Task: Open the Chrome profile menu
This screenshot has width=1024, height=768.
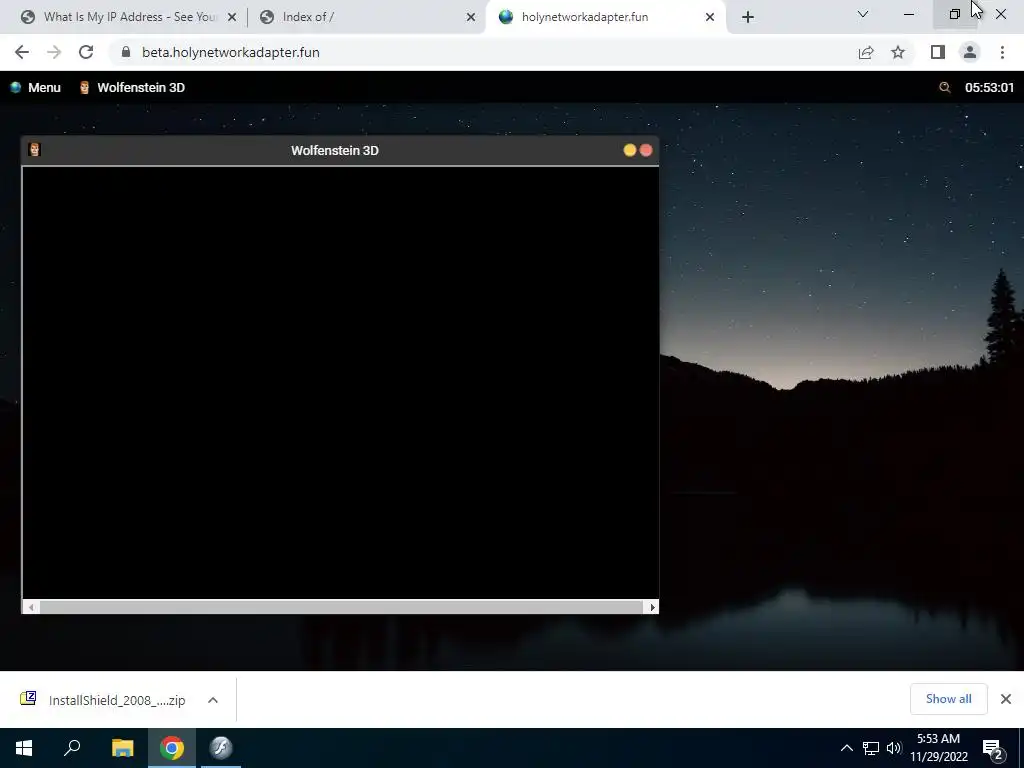Action: coord(970,52)
